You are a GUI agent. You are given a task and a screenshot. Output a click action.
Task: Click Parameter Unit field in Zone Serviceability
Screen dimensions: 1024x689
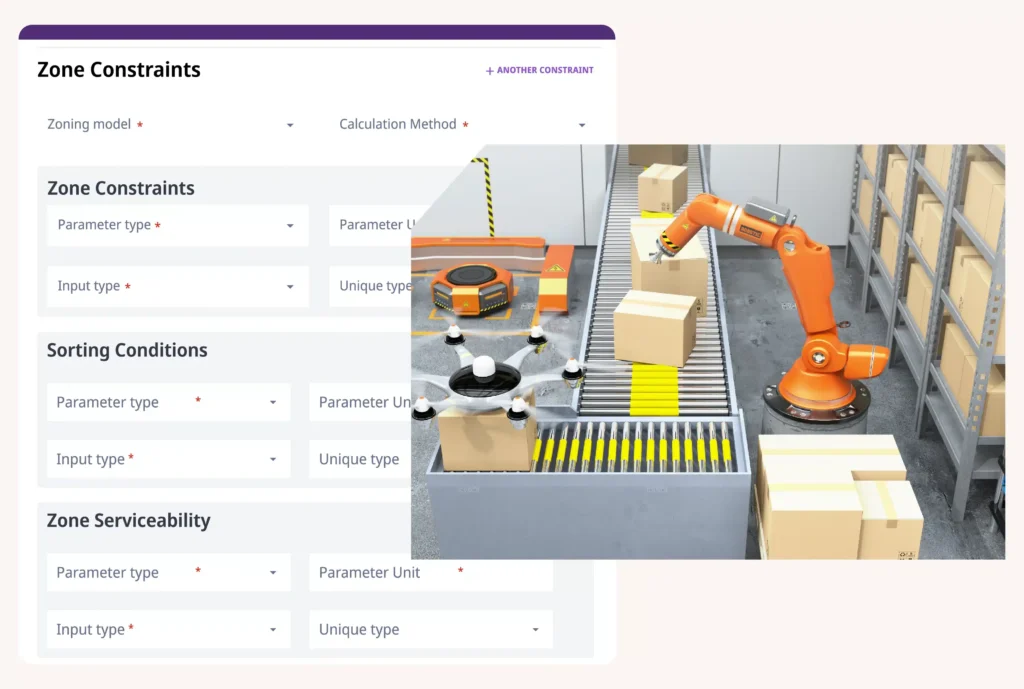pos(430,573)
